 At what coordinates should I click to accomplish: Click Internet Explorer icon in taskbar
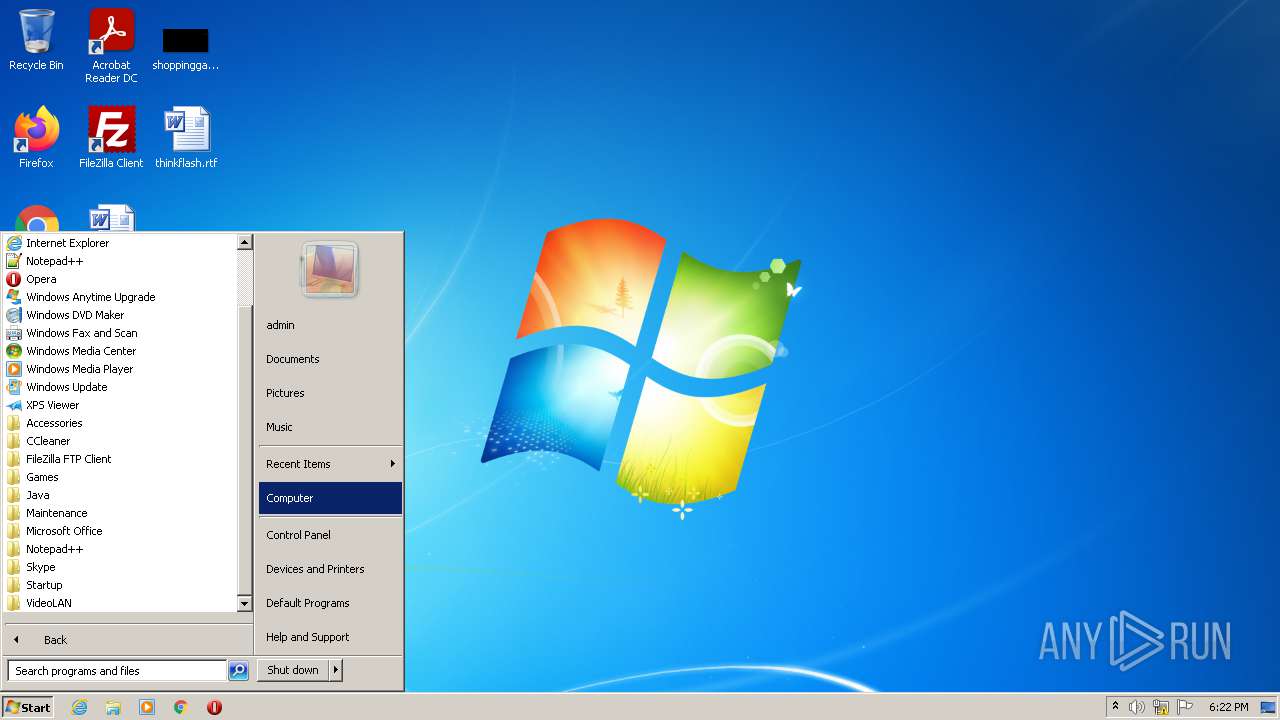79,707
